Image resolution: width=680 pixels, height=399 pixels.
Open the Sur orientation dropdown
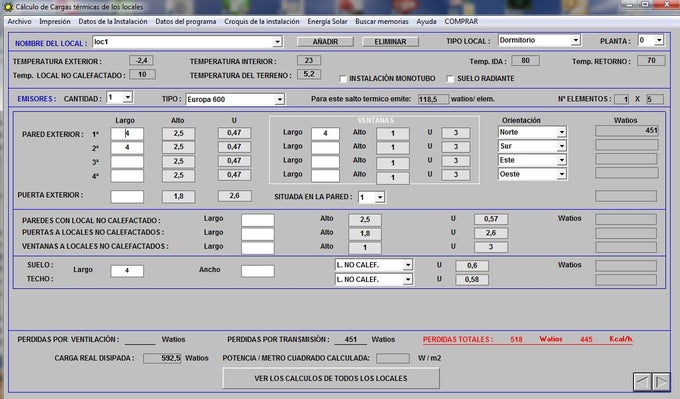[x=562, y=146]
